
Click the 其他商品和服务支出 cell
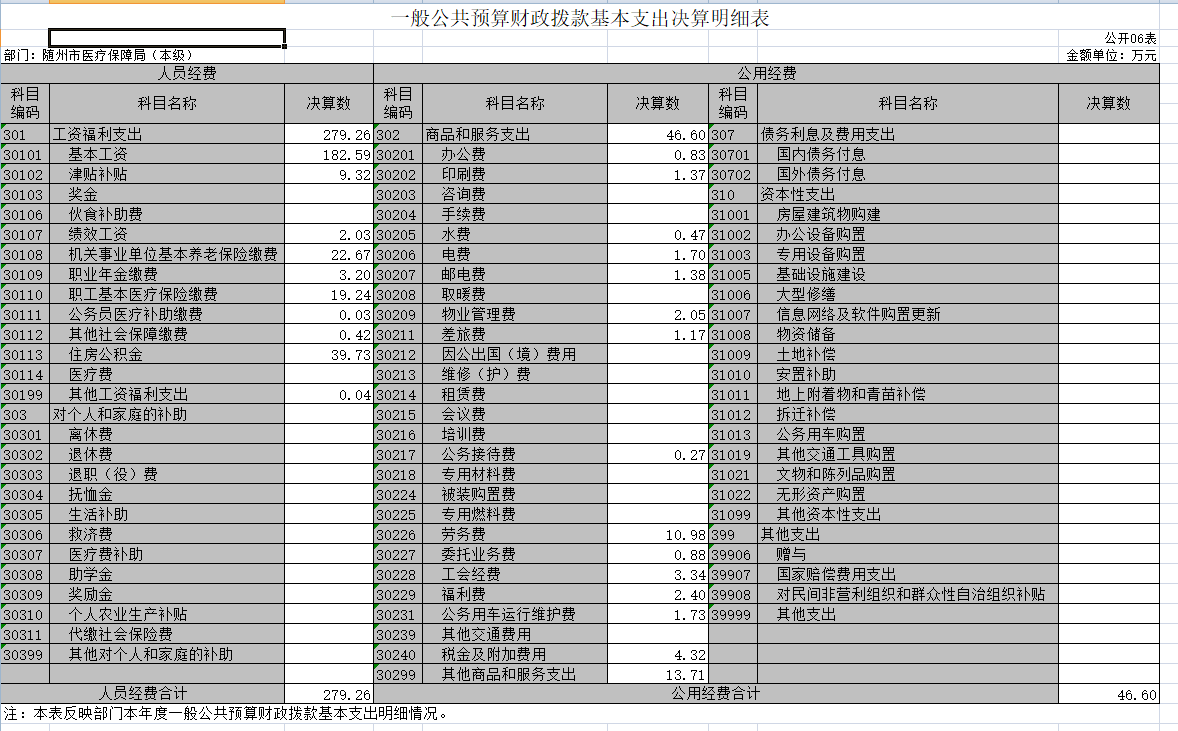(x=515, y=675)
